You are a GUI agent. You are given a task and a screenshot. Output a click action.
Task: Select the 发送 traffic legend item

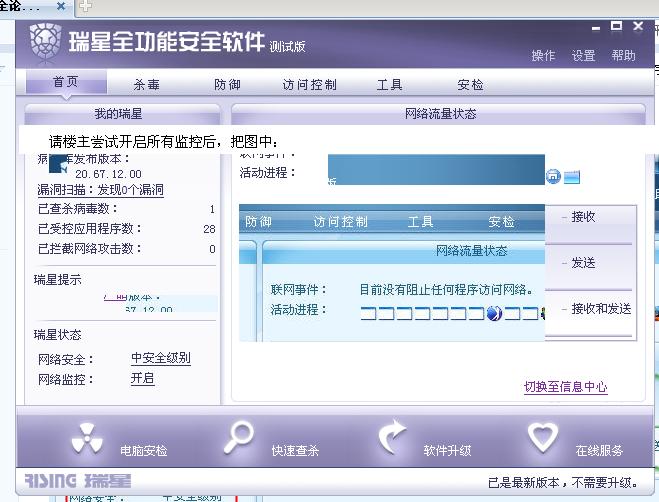(x=583, y=263)
